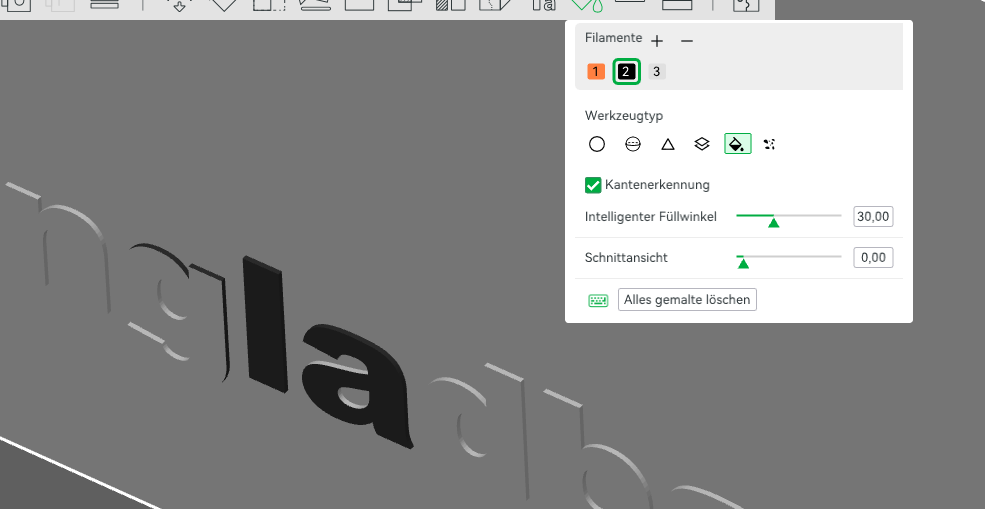Viewport: 985px width, 509px height.
Task: Click the Füllwinkel value field 30,00
Action: (873, 216)
